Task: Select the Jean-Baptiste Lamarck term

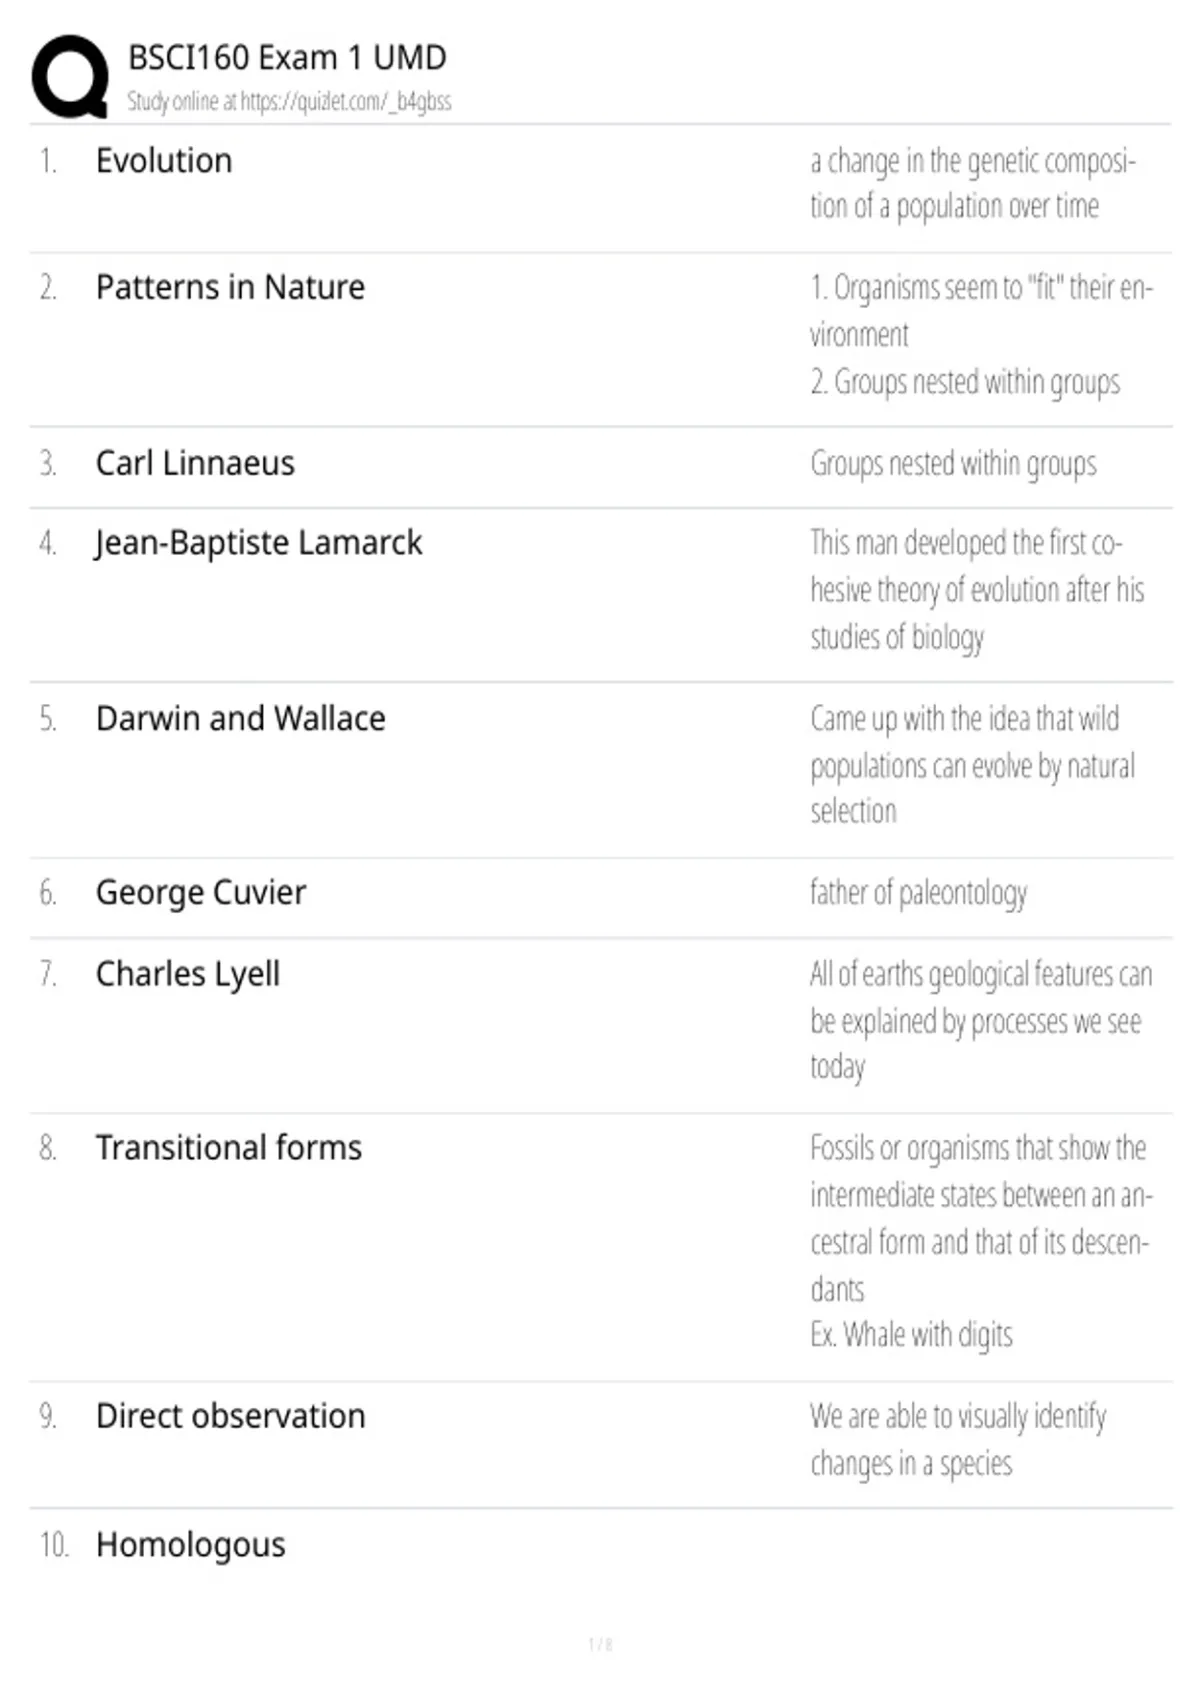Action: [x=259, y=543]
